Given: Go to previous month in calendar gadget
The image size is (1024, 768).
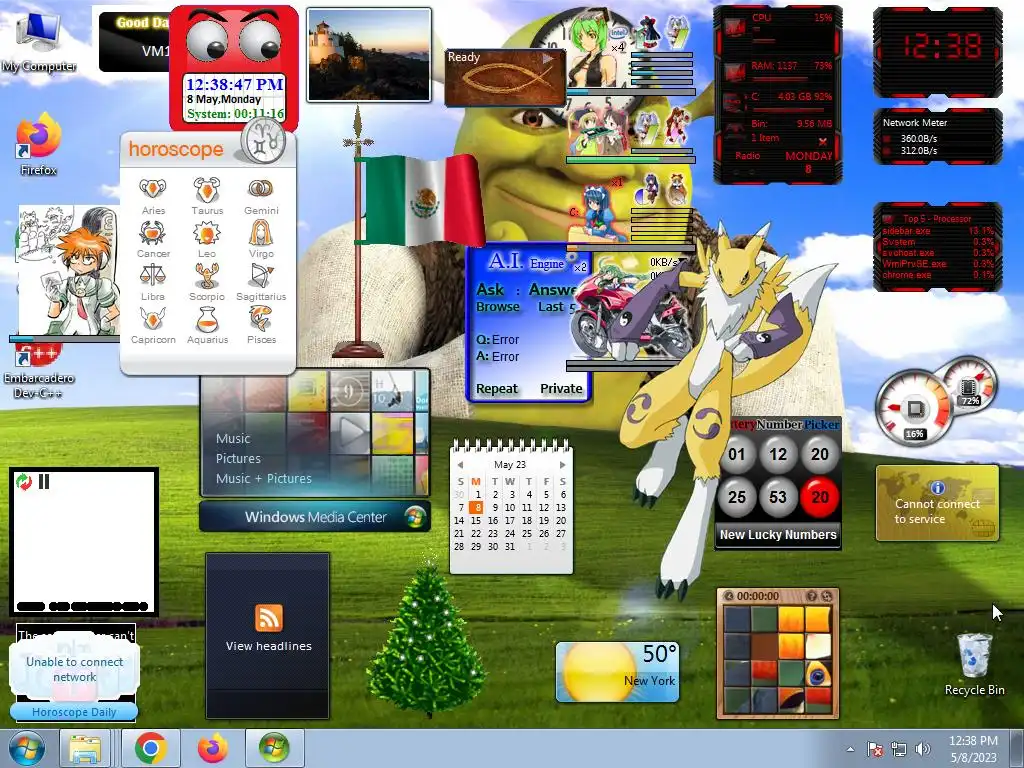Looking at the screenshot, I should (460, 465).
